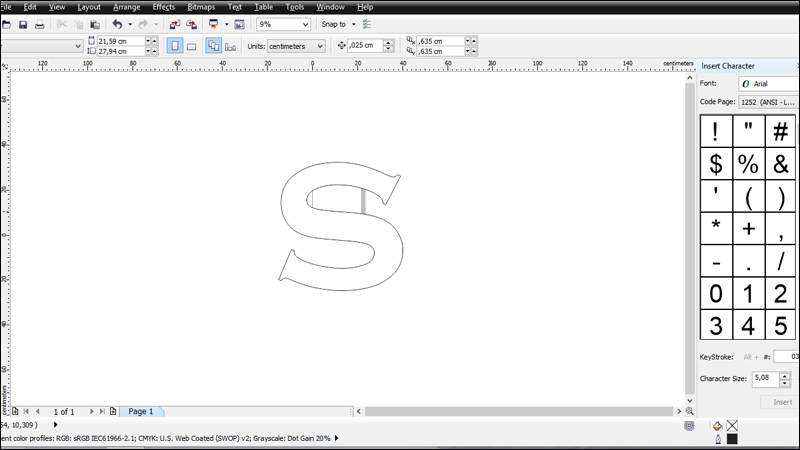Select Portrait page orientation
The width and height of the screenshot is (800, 450).
pyautogui.click(x=175, y=46)
